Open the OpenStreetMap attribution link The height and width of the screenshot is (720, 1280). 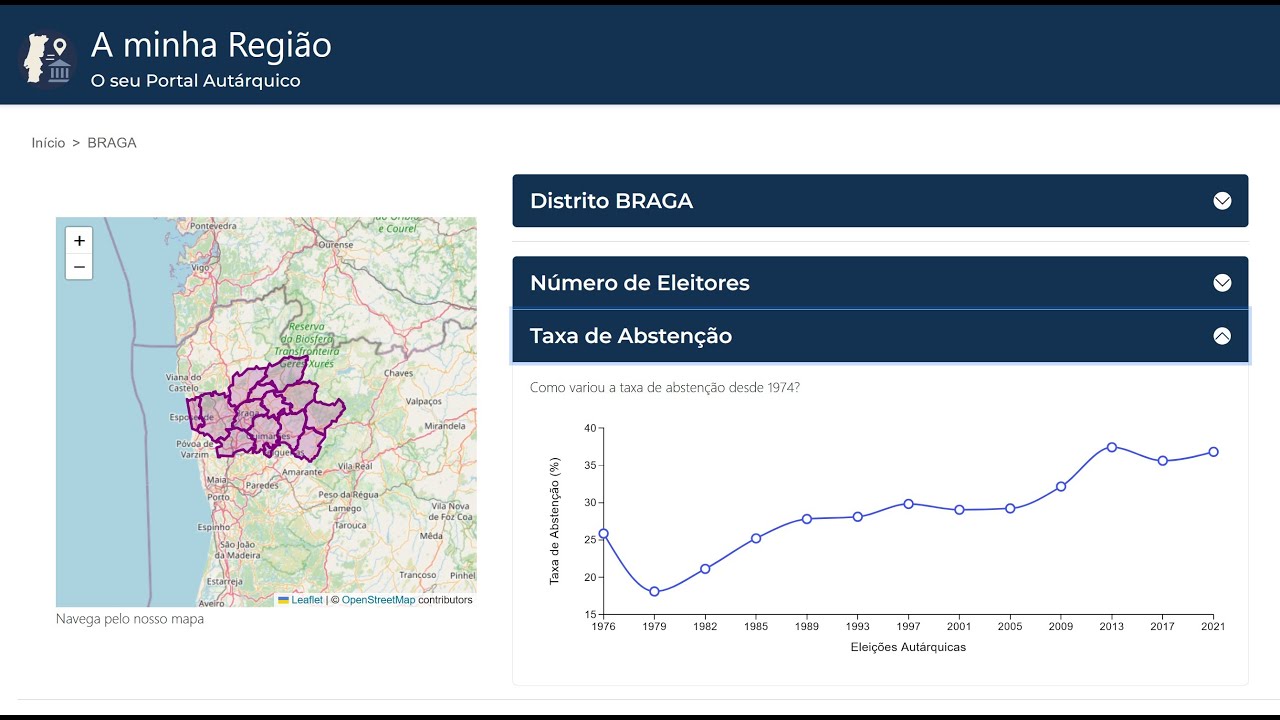[378, 600]
